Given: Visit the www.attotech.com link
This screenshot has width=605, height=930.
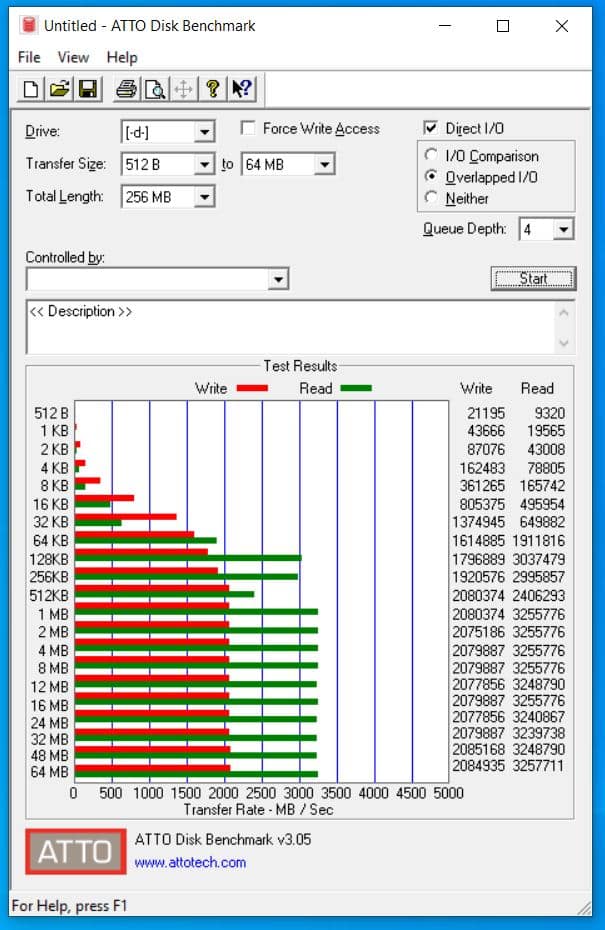Looking at the screenshot, I should 190,862.
